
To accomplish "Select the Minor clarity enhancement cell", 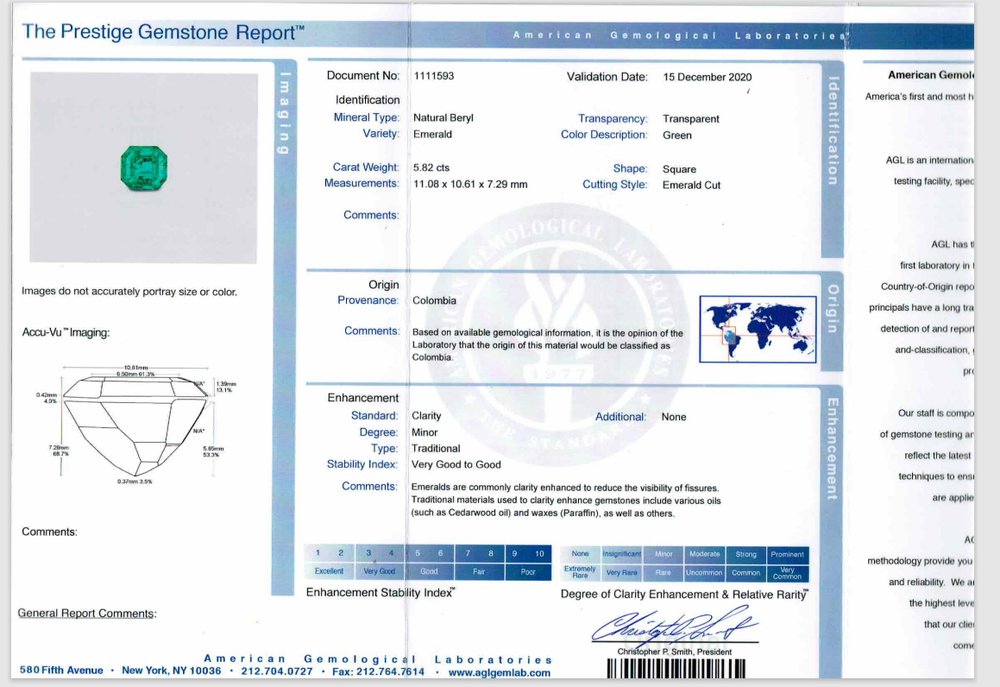I will click(x=664, y=553).
